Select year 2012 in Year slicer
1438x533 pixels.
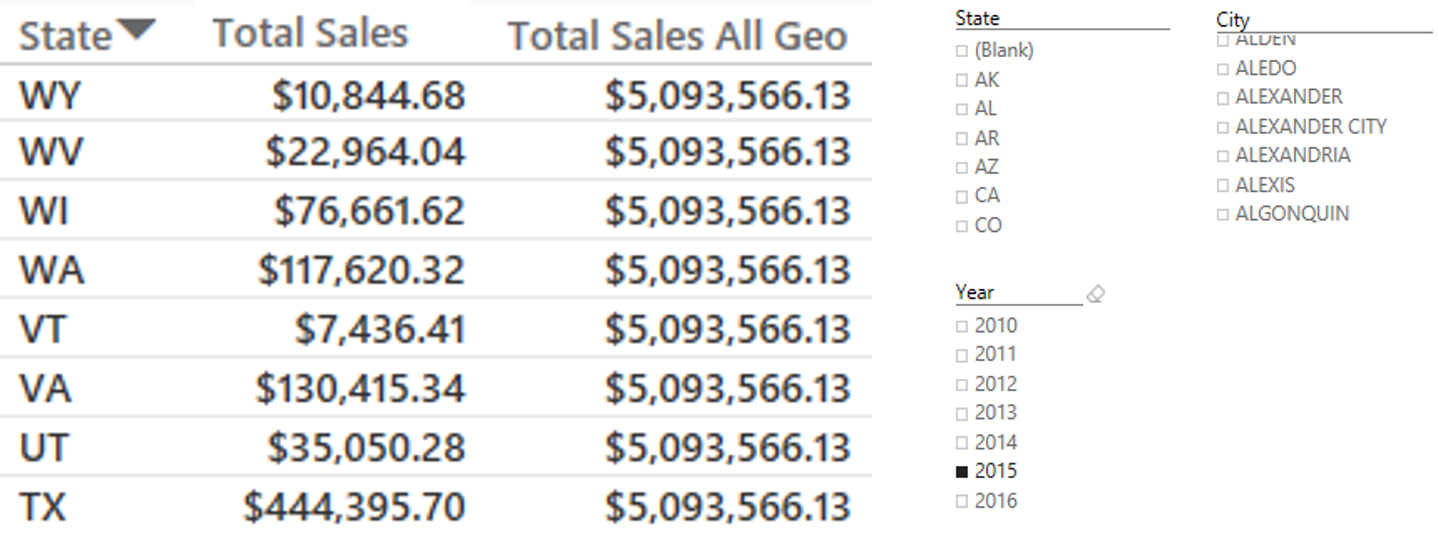click(962, 385)
